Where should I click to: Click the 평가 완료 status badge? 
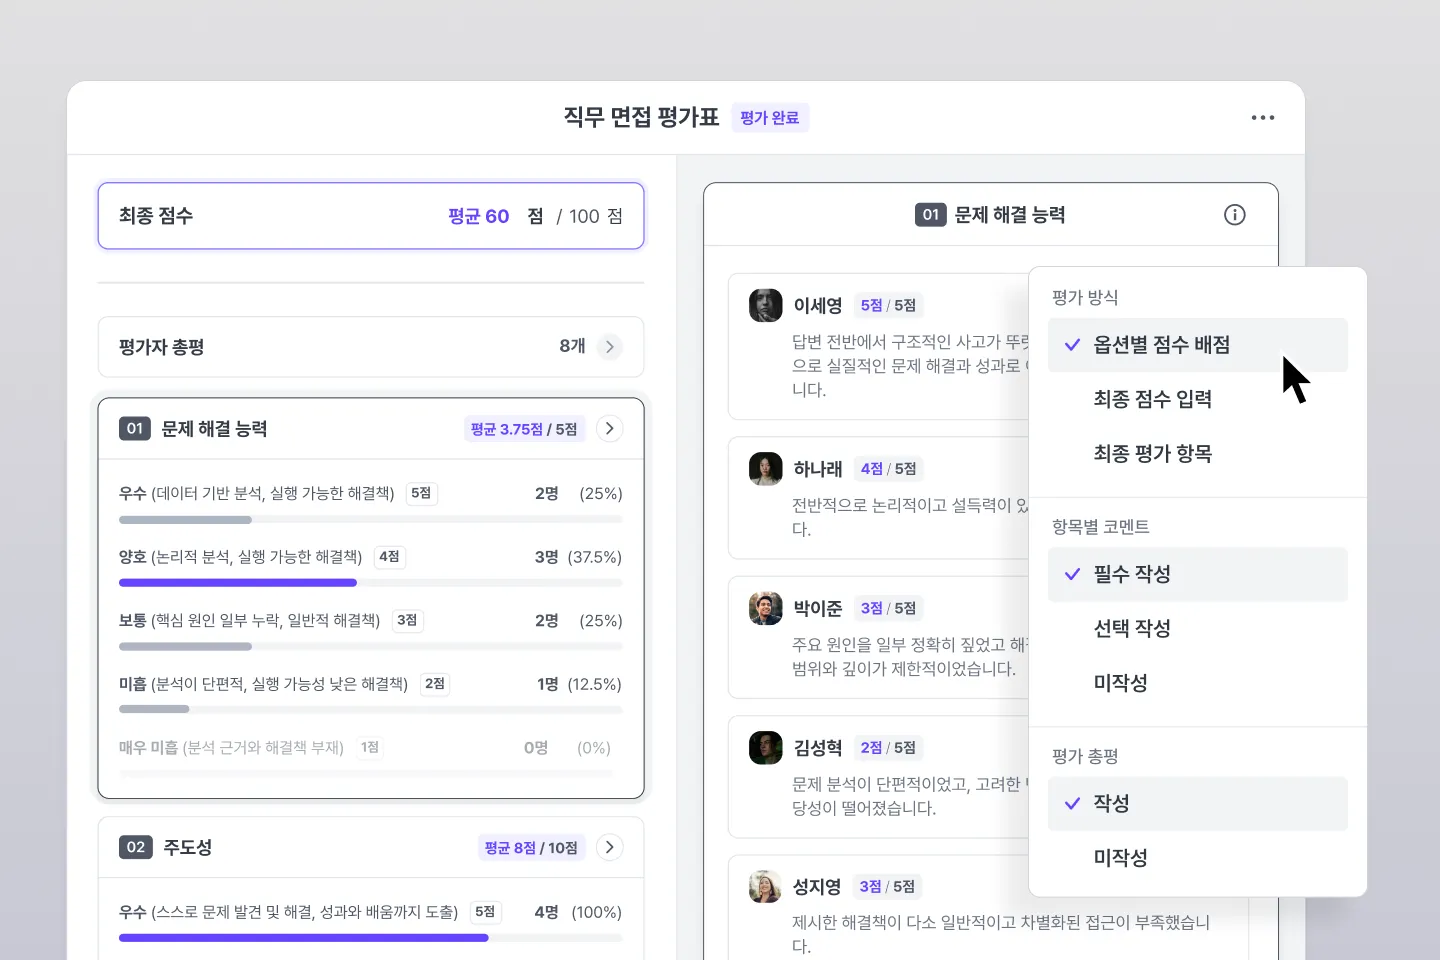pos(770,118)
